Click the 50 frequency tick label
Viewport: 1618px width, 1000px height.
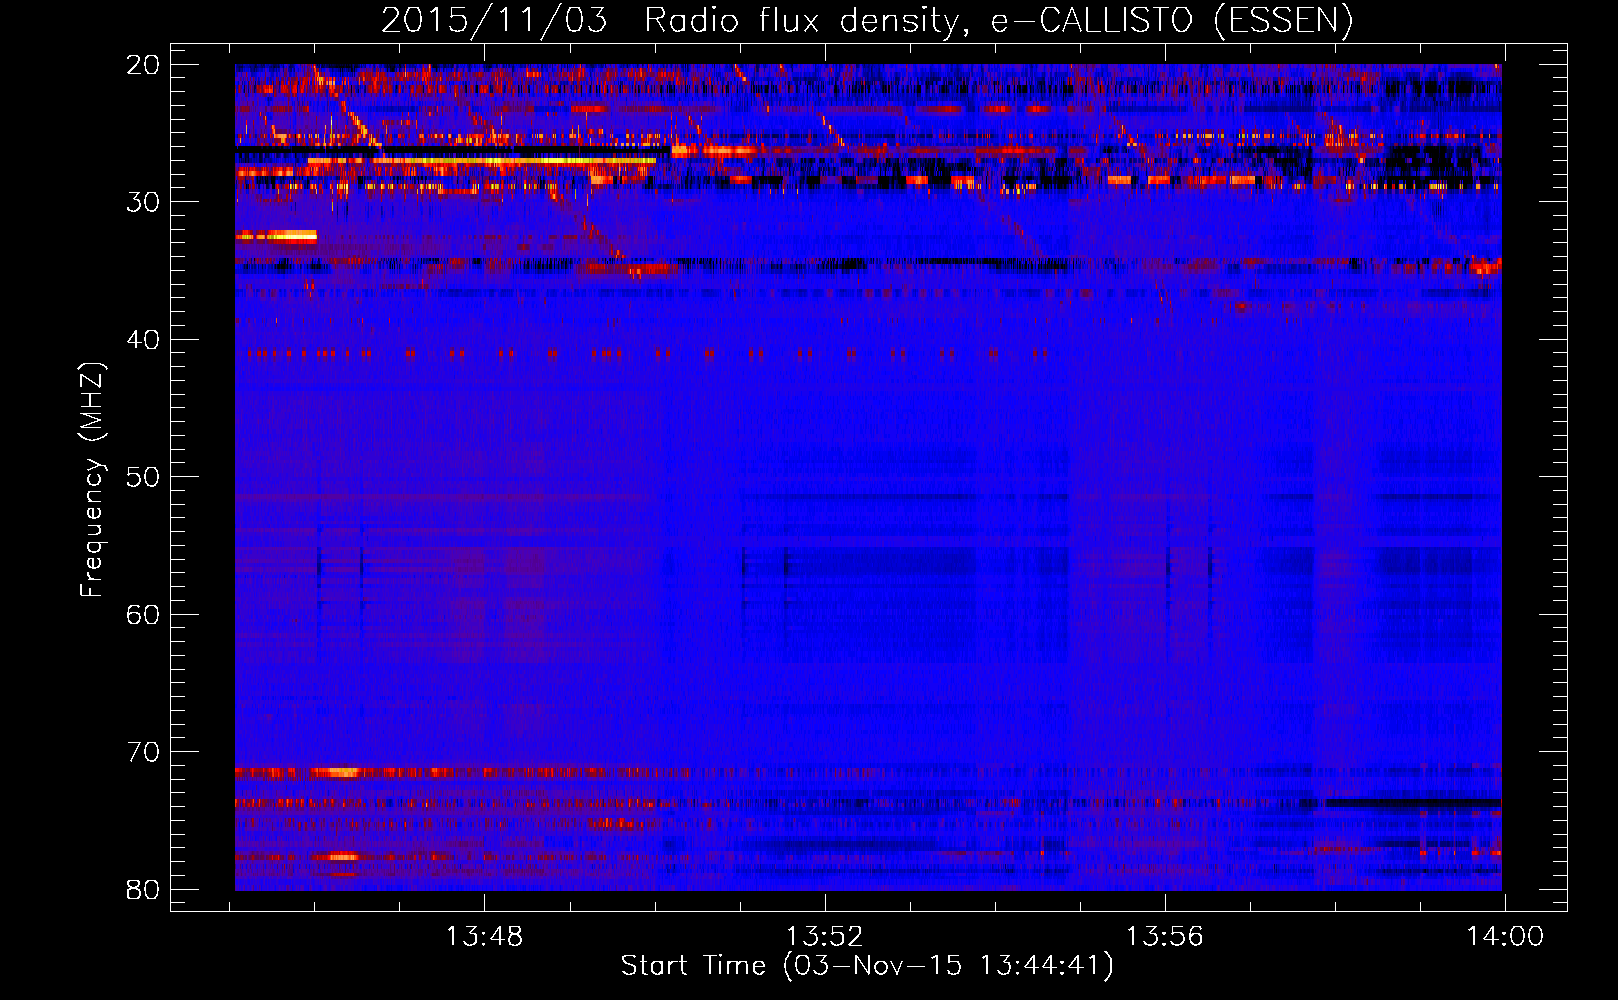pyautogui.click(x=143, y=477)
